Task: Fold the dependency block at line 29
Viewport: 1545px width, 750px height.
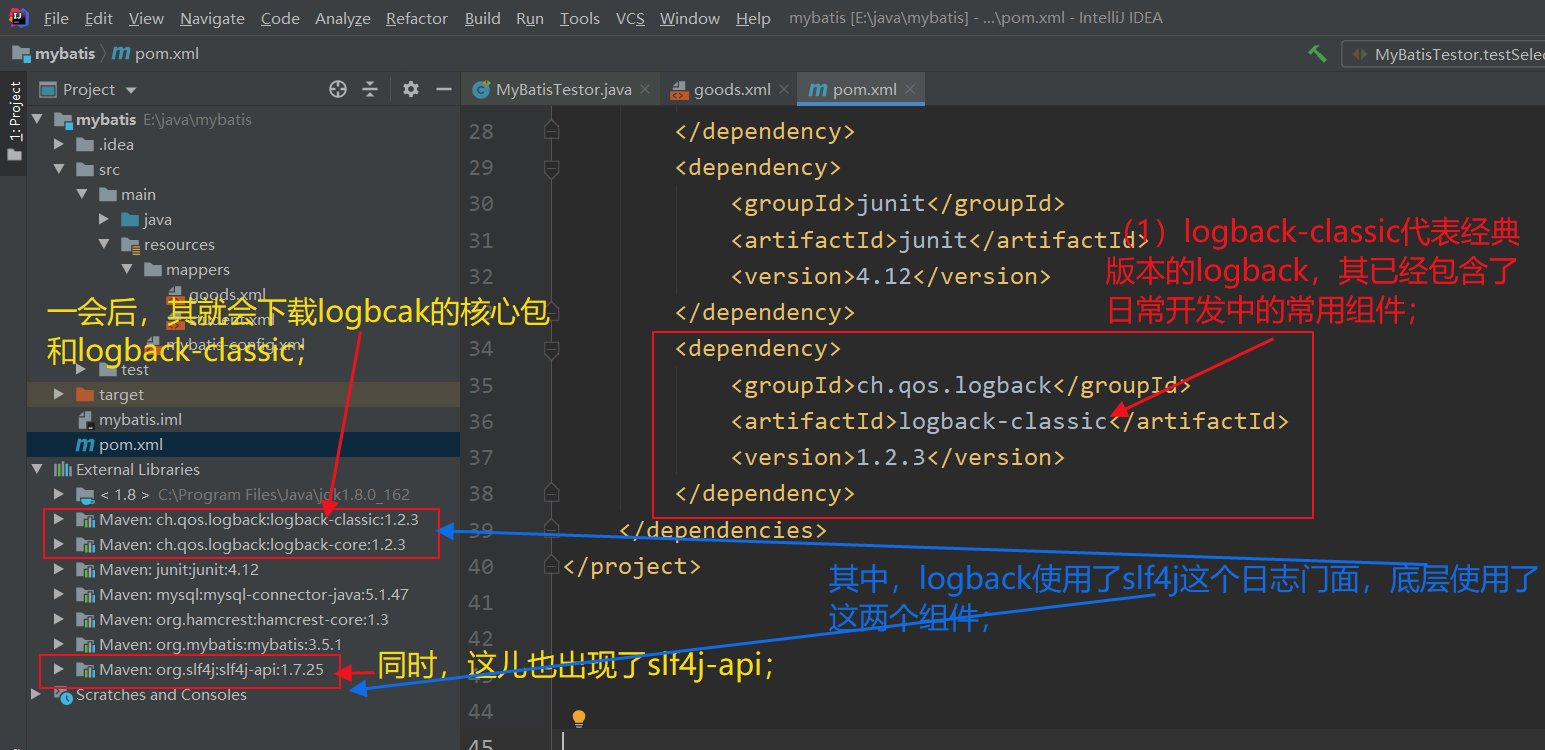Action: pyautogui.click(x=551, y=168)
